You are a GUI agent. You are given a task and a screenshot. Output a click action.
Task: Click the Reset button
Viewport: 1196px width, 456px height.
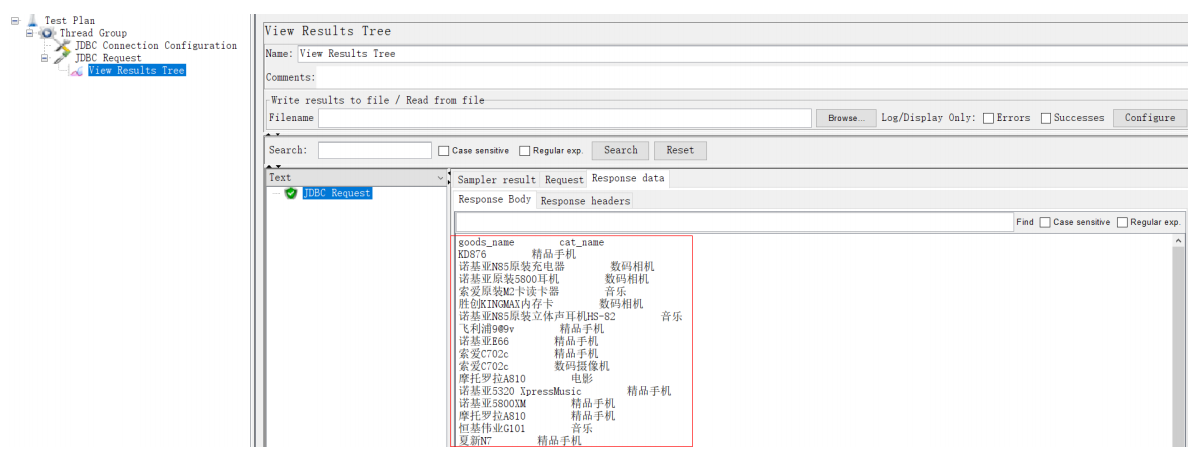tap(680, 150)
